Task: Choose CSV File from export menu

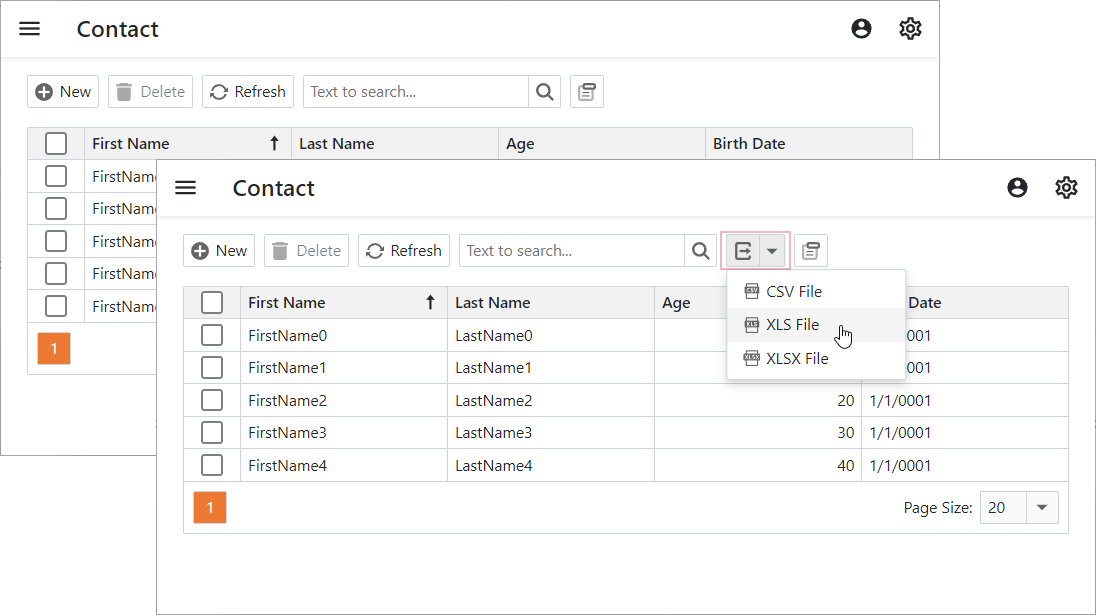Action: [816, 291]
